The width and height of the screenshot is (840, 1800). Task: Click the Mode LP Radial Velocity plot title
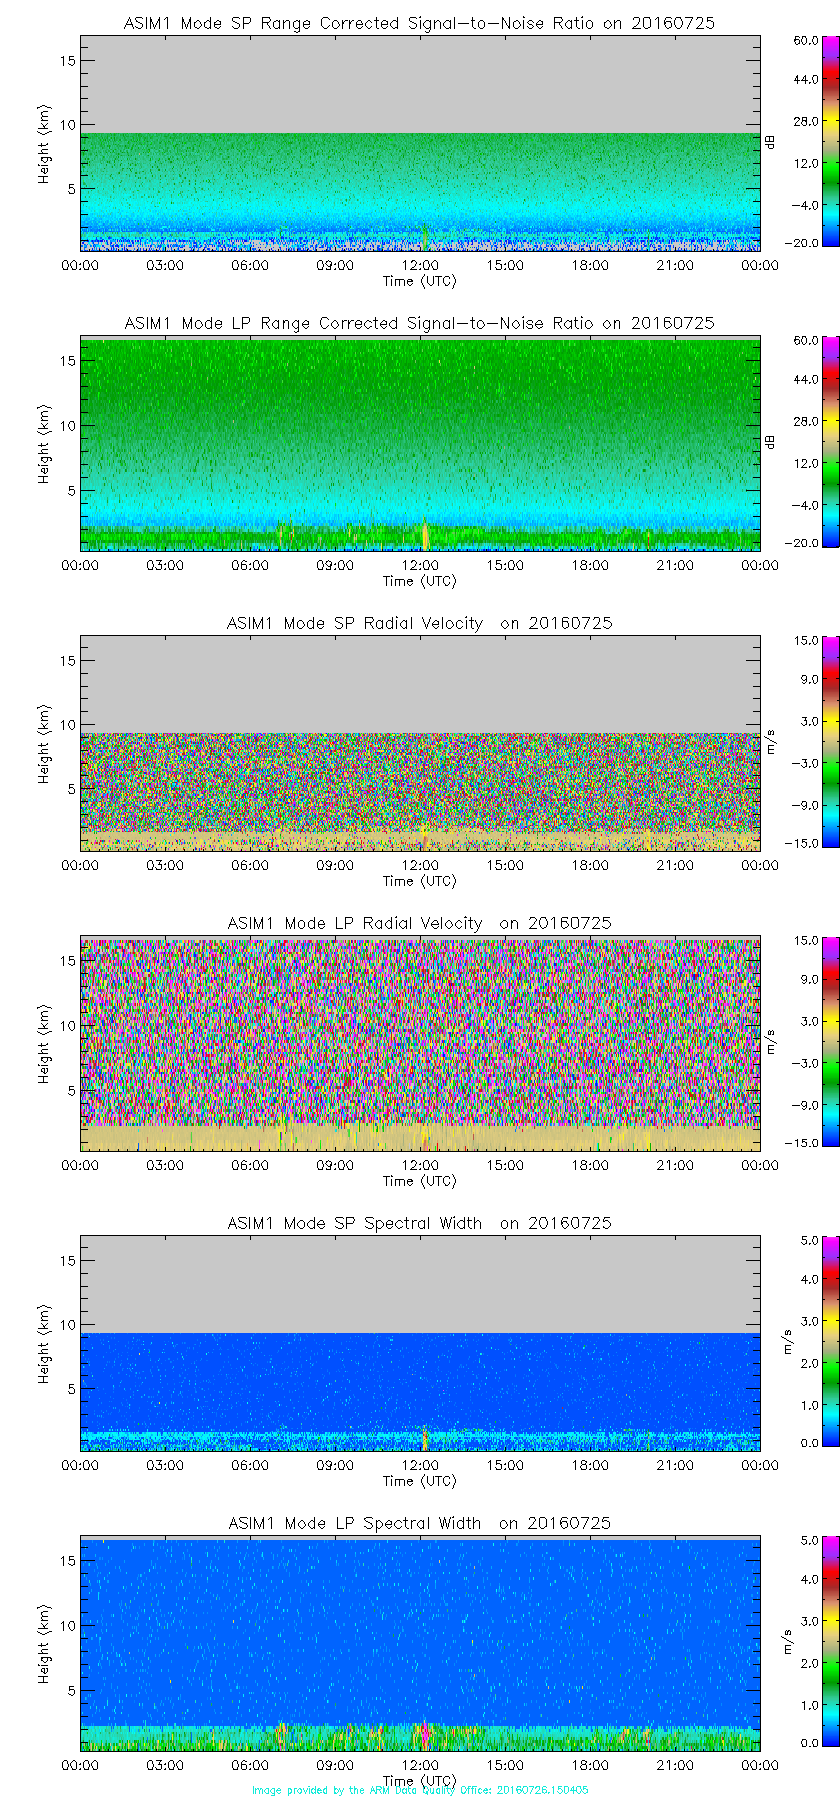click(x=419, y=923)
